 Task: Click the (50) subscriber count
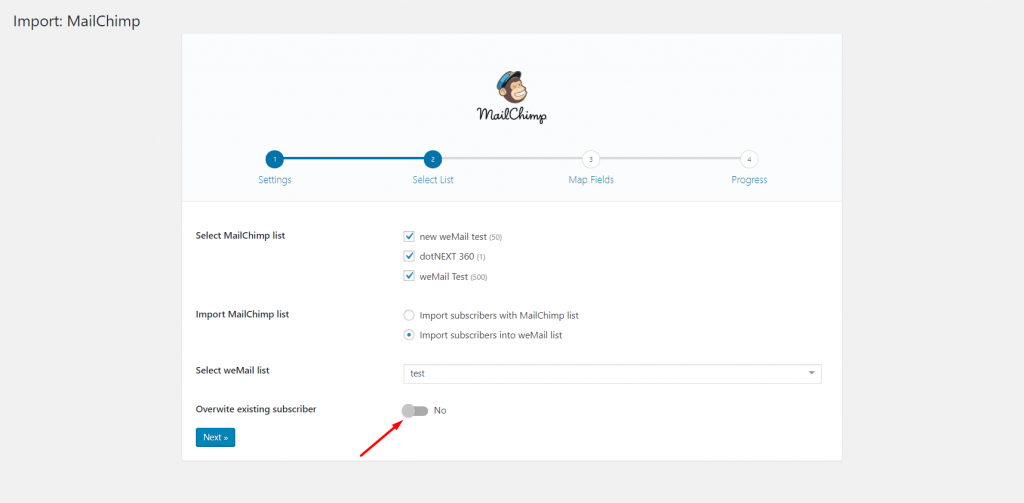(x=496, y=238)
